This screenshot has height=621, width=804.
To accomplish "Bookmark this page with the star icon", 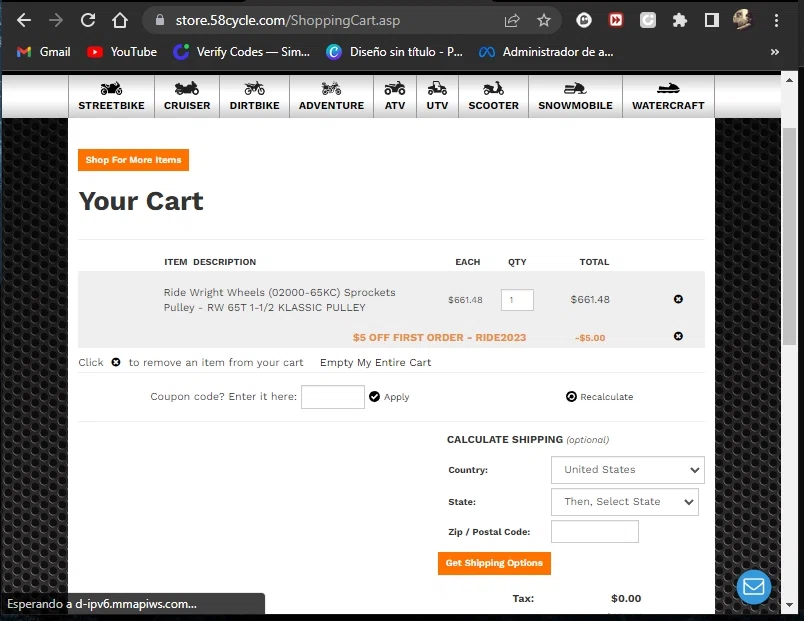I will click(544, 21).
